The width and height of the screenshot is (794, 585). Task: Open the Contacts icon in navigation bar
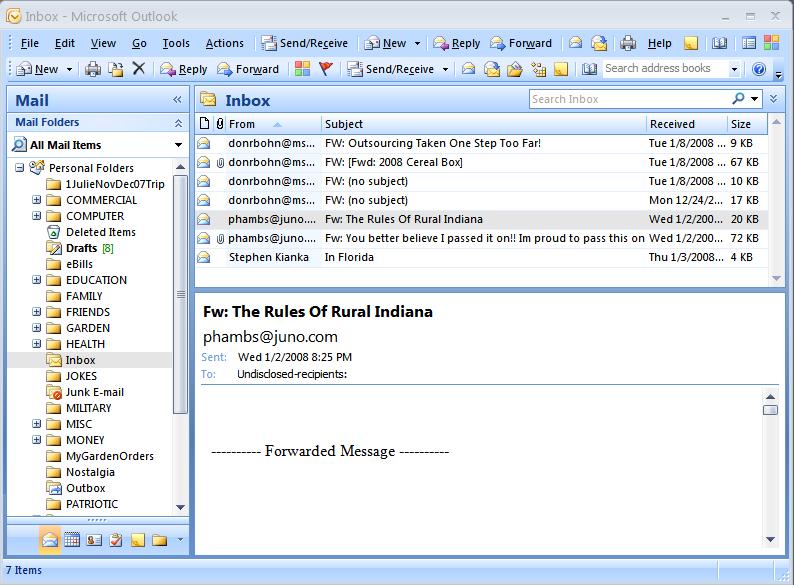tap(94, 540)
